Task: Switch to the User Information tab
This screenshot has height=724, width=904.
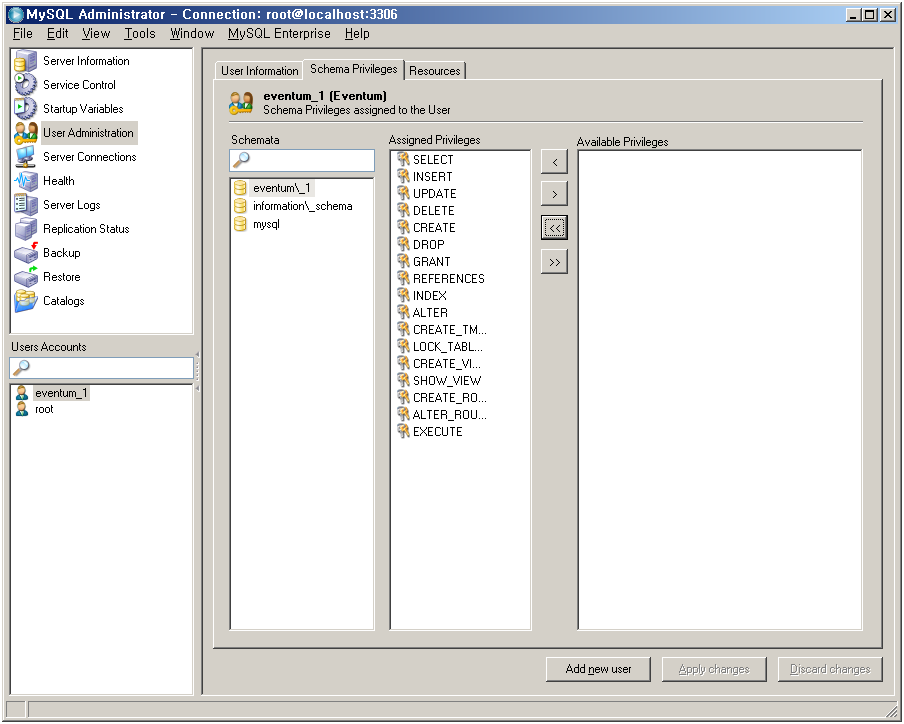Action: [x=259, y=70]
